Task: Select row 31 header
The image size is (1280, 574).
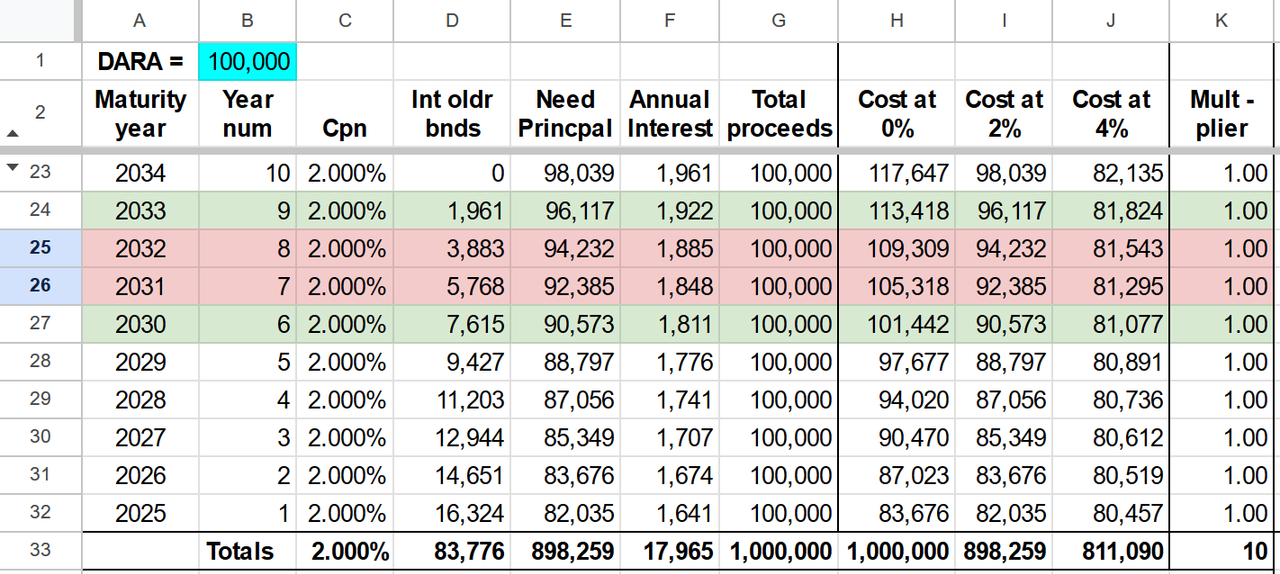Action: [40, 476]
